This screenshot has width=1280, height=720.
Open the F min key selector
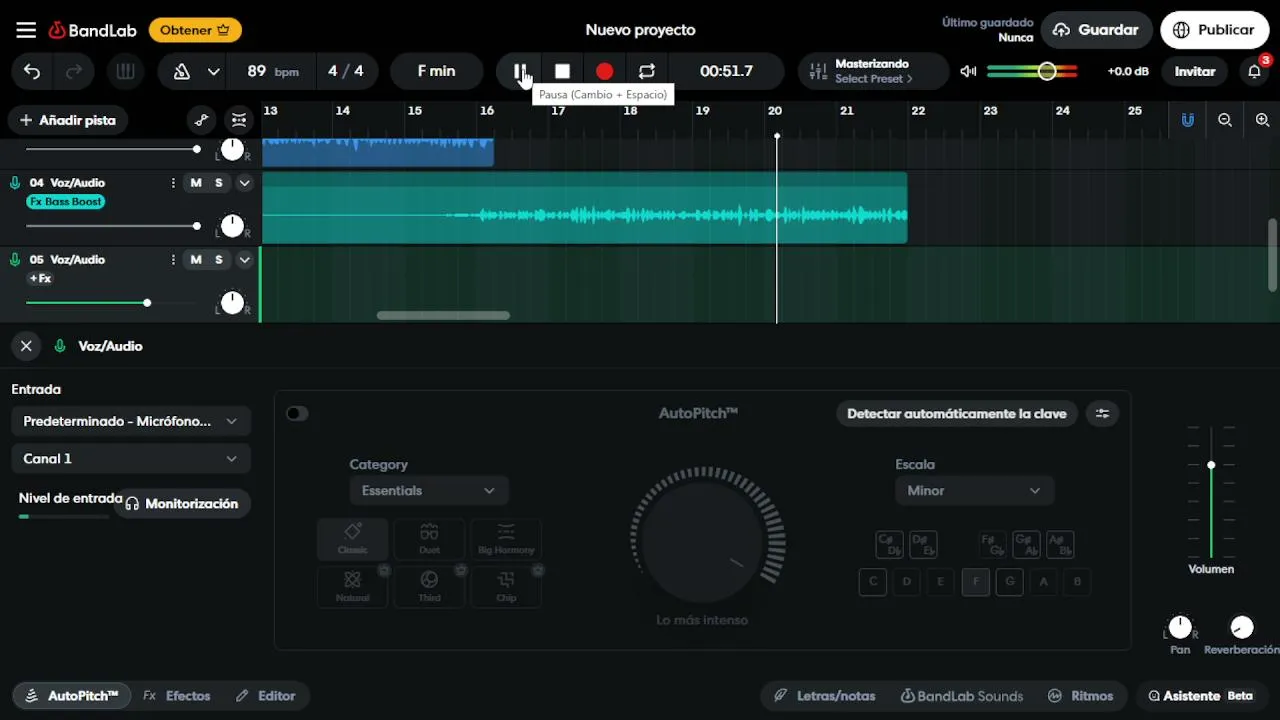436,71
